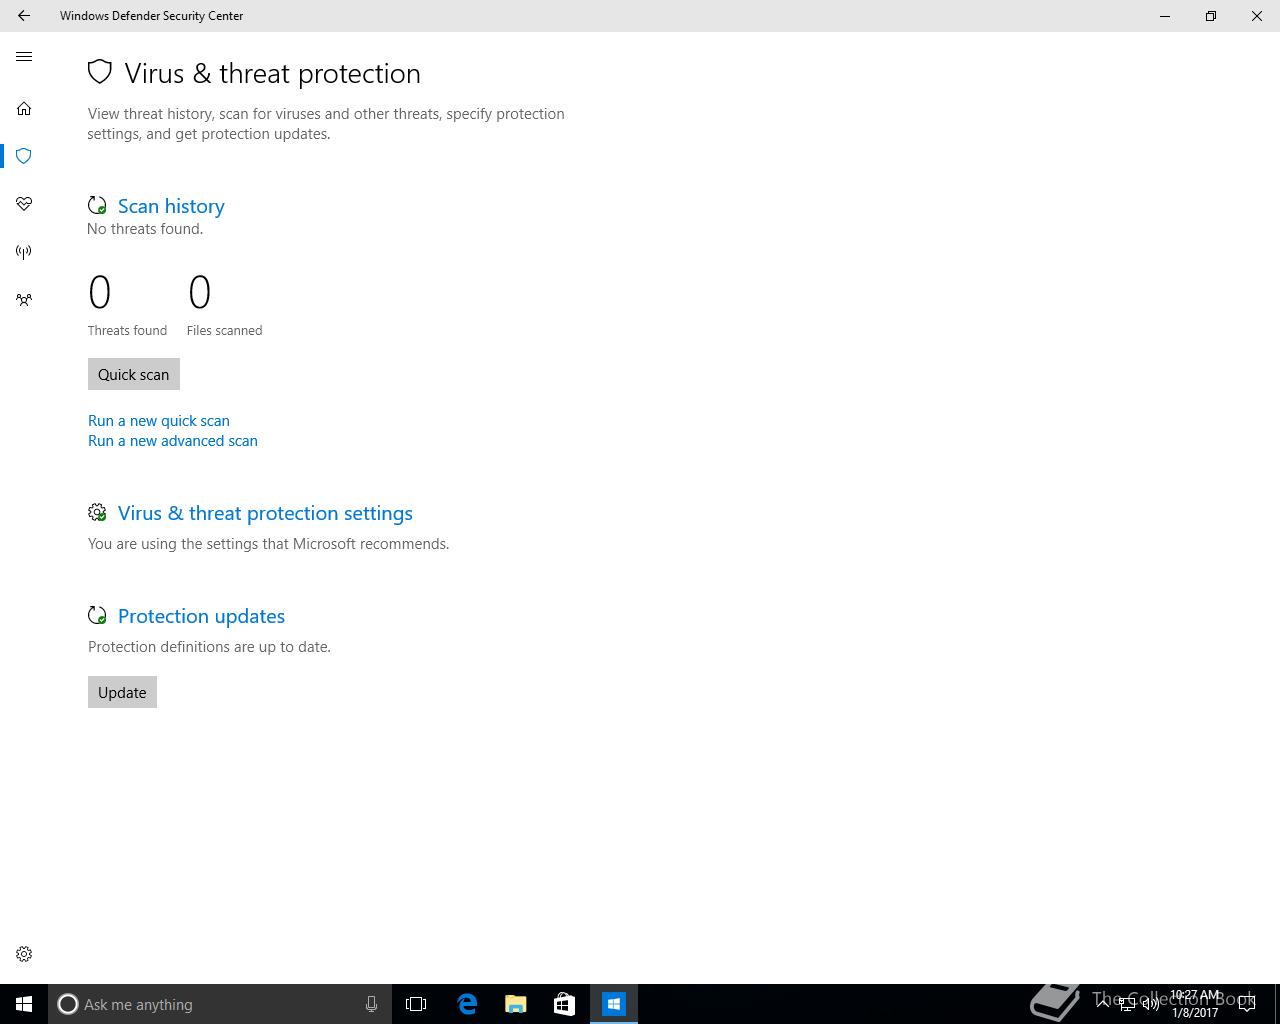
Task: Open the Store from taskbar
Action: tap(564, 1004)
